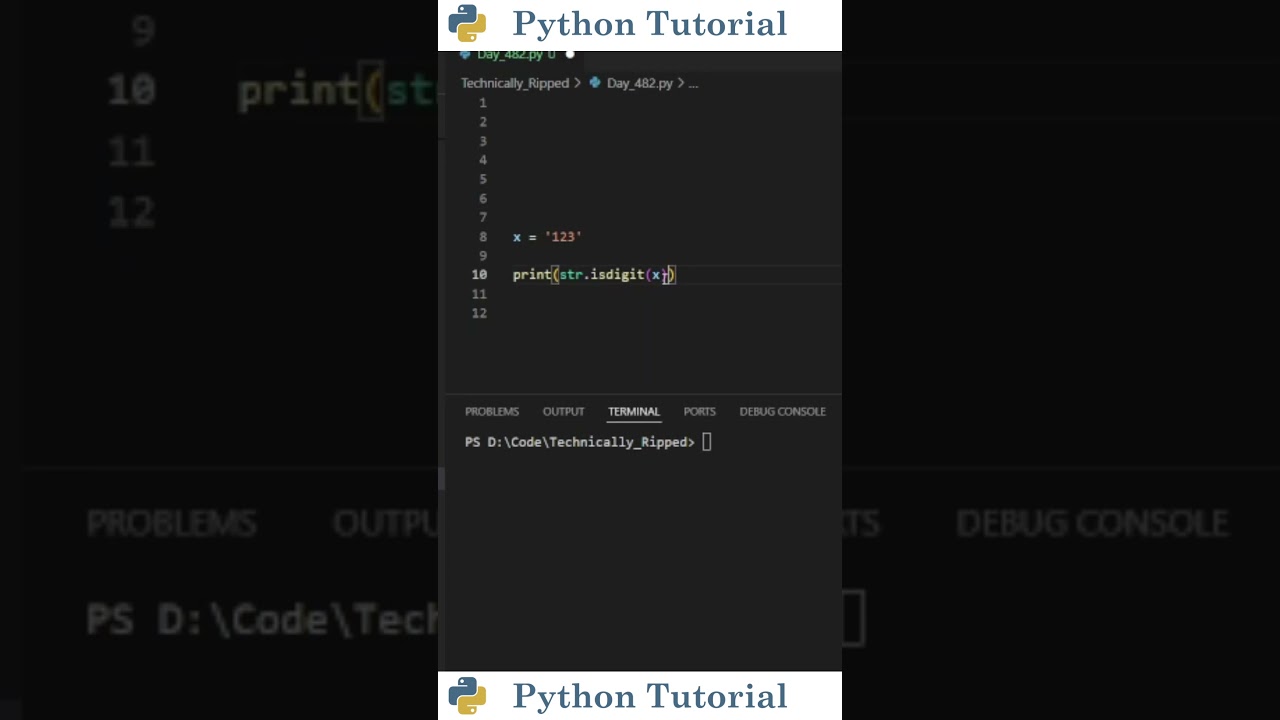Click line number 12 in the gutter
This screenshot has height=720, width=1280.
click(479, 313)
